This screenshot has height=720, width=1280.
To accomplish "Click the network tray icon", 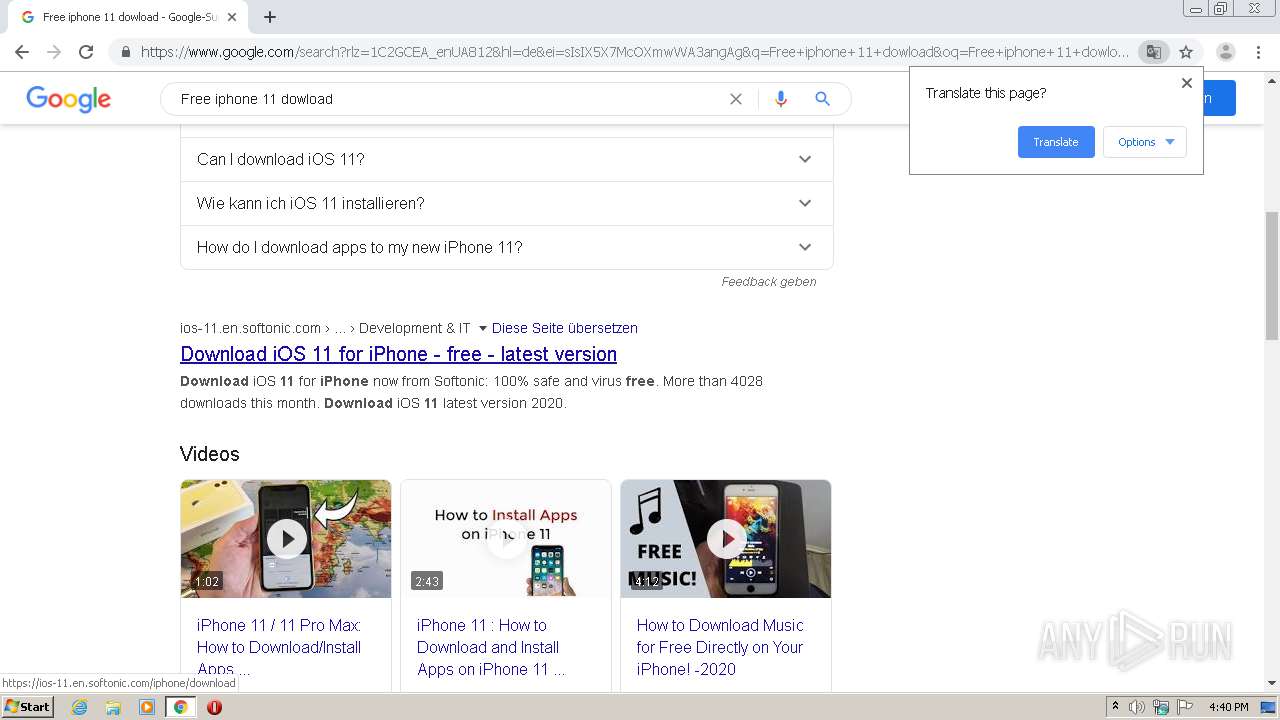I will [1161, 707].
